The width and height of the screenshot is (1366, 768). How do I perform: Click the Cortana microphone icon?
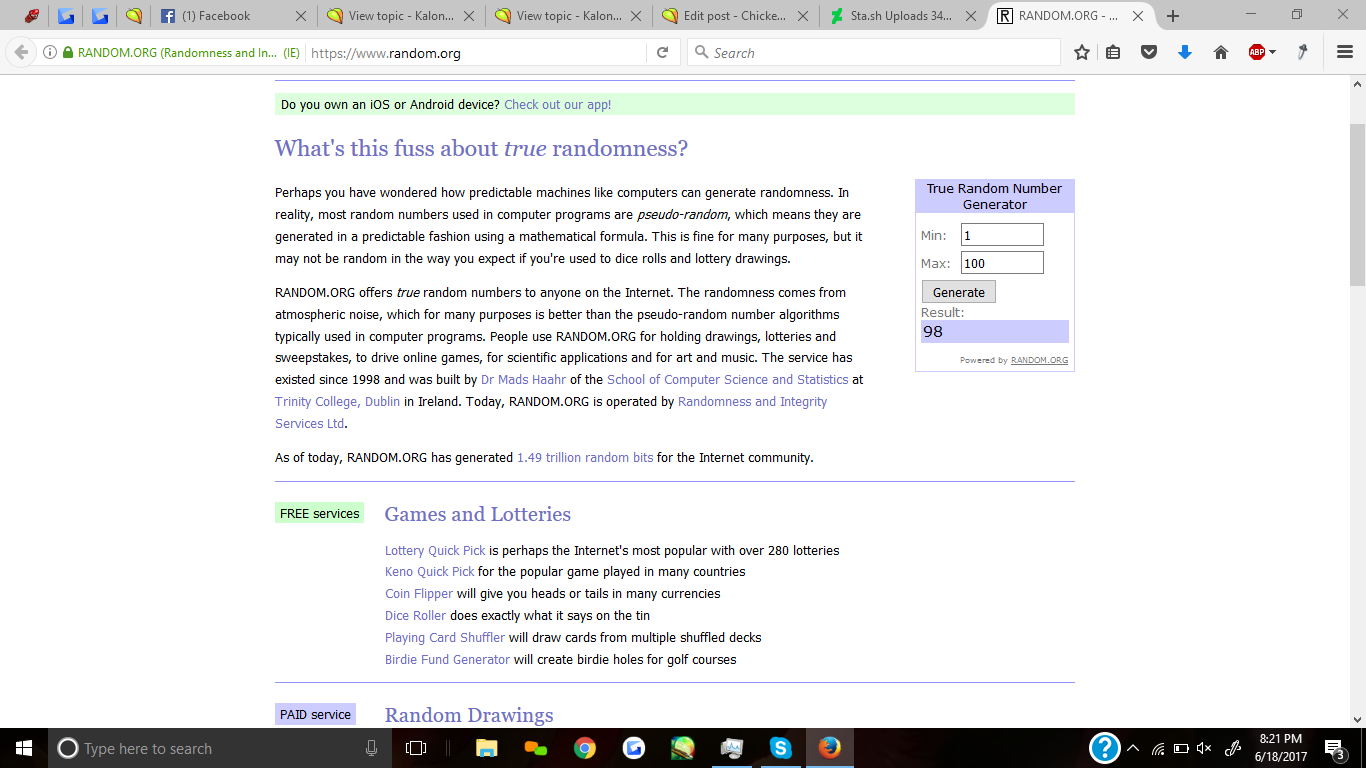(371, 748)
